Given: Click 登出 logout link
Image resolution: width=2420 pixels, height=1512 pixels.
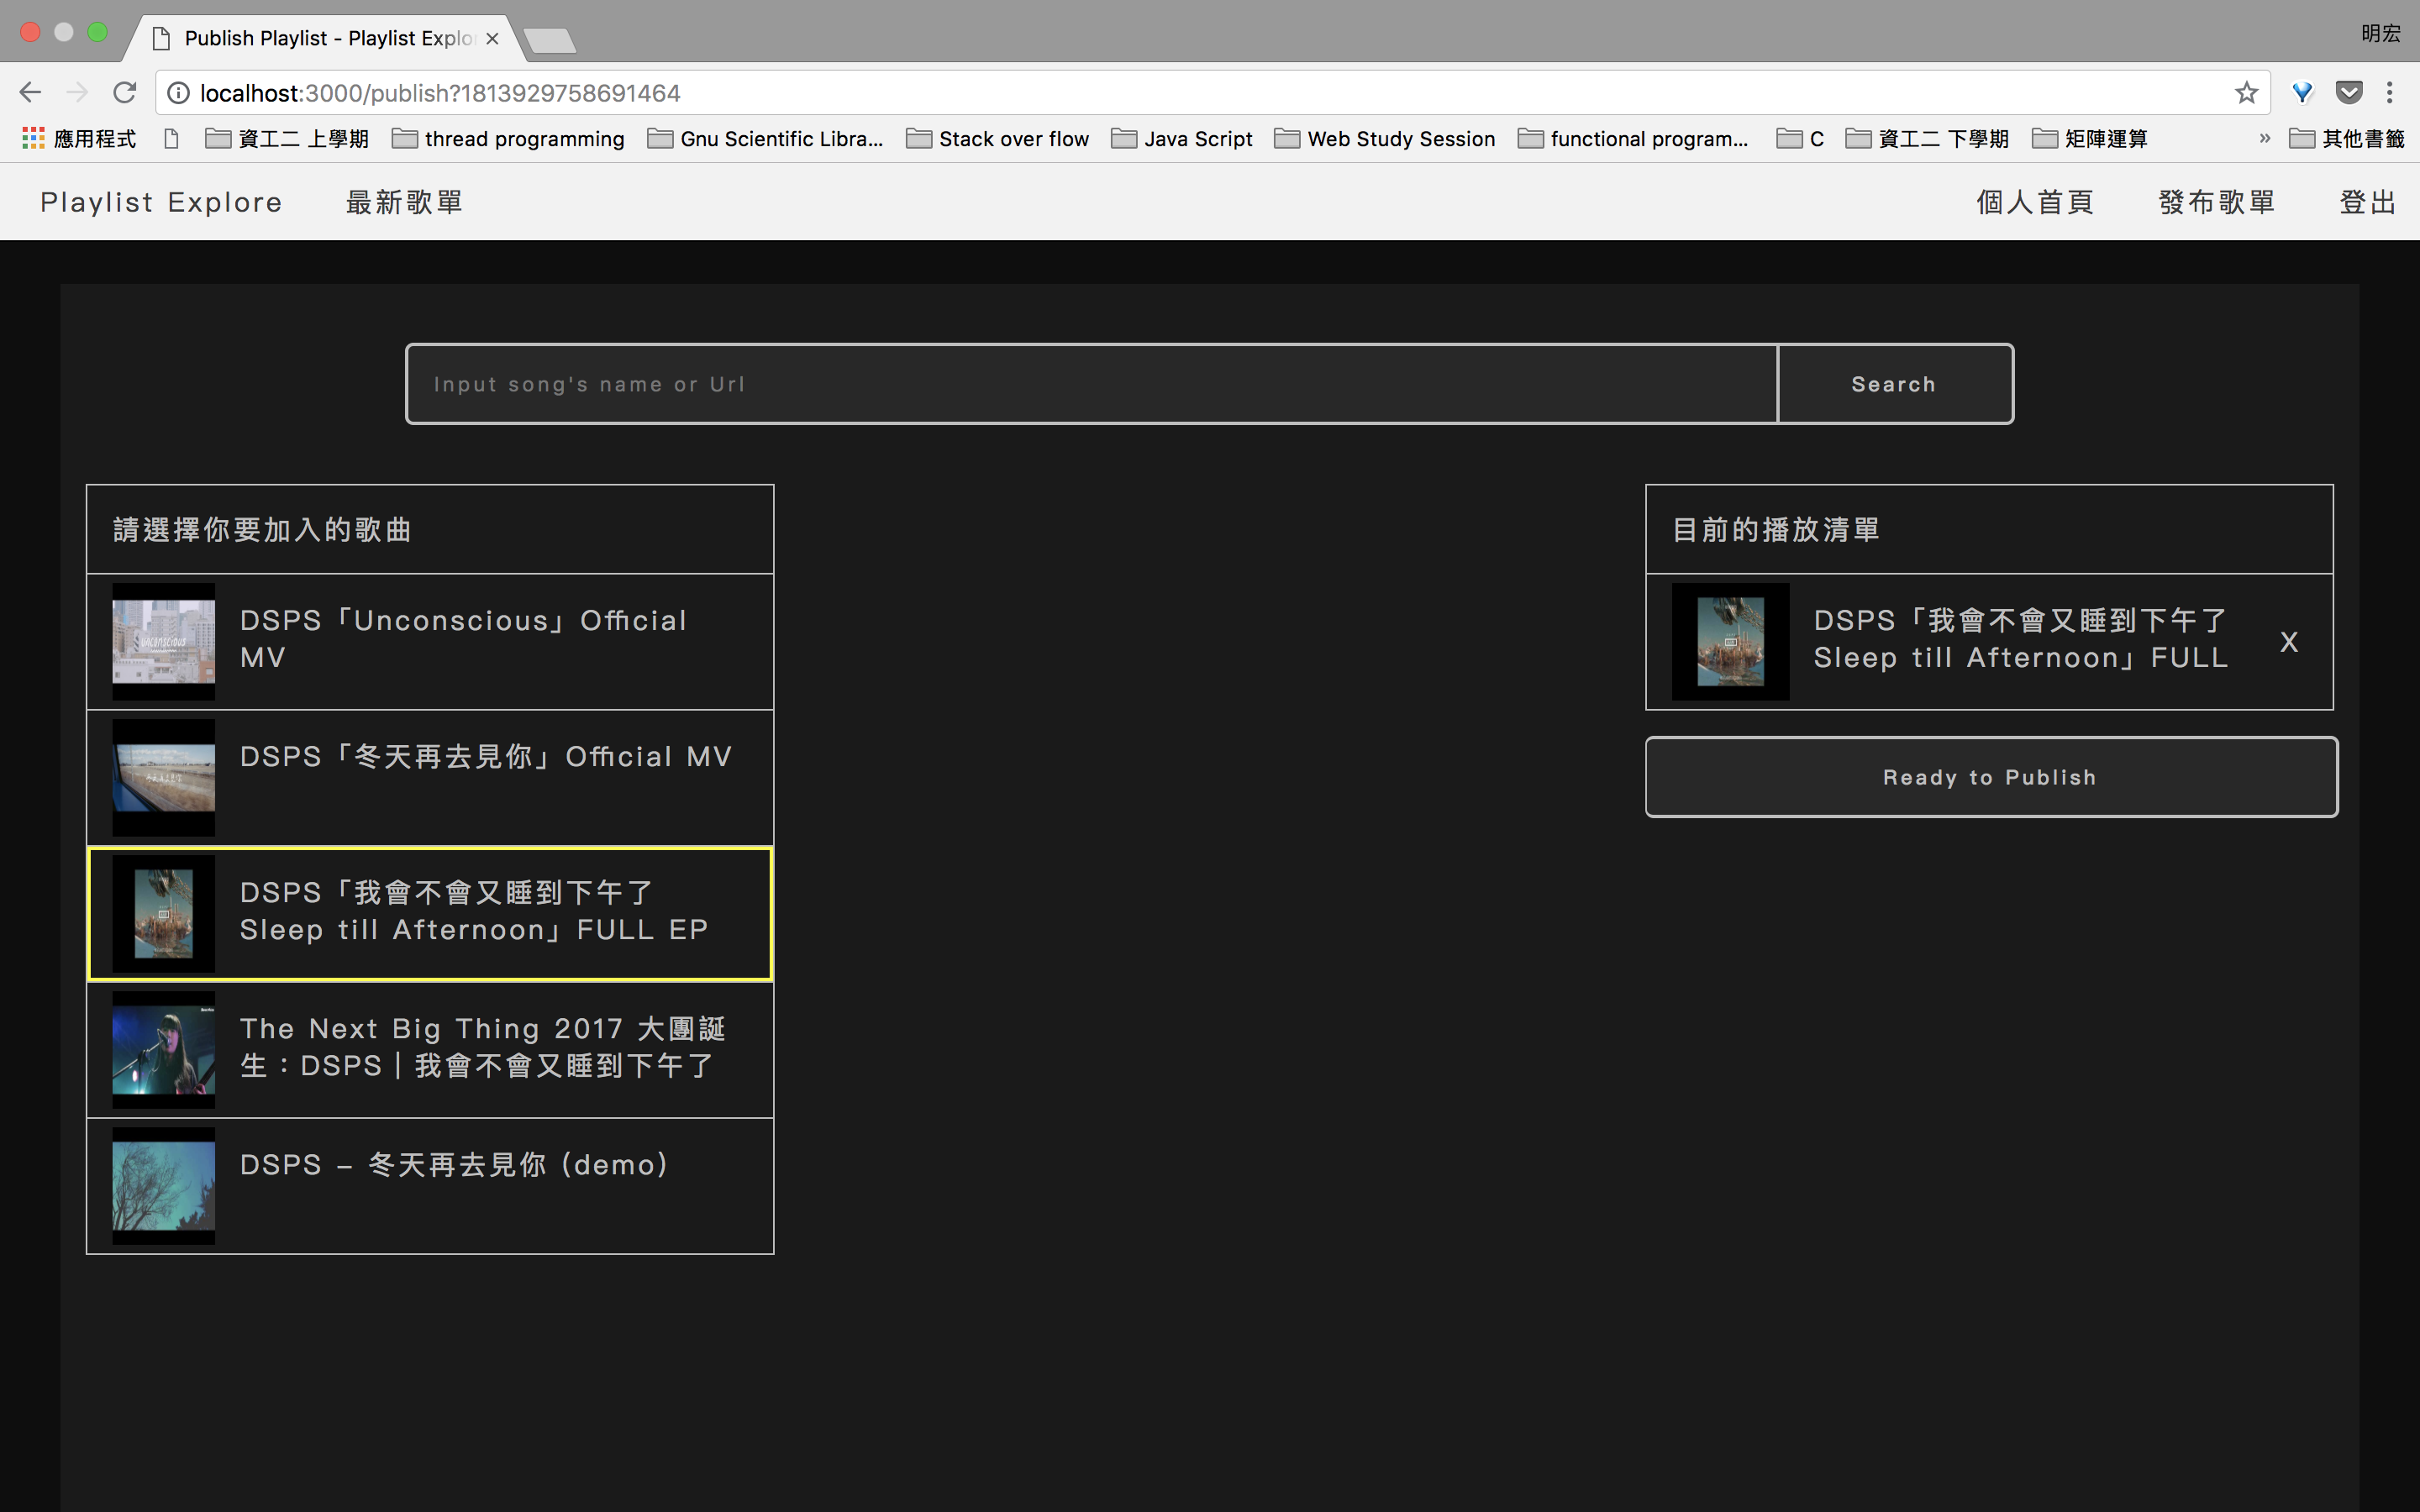Looking at the screenshot, I should click(x=2367, y=202).
